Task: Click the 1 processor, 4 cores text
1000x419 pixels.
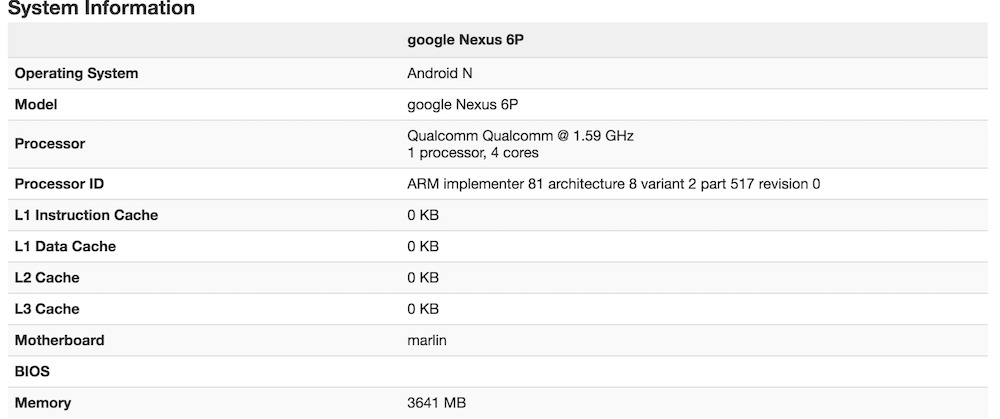Action: (473, 153)
